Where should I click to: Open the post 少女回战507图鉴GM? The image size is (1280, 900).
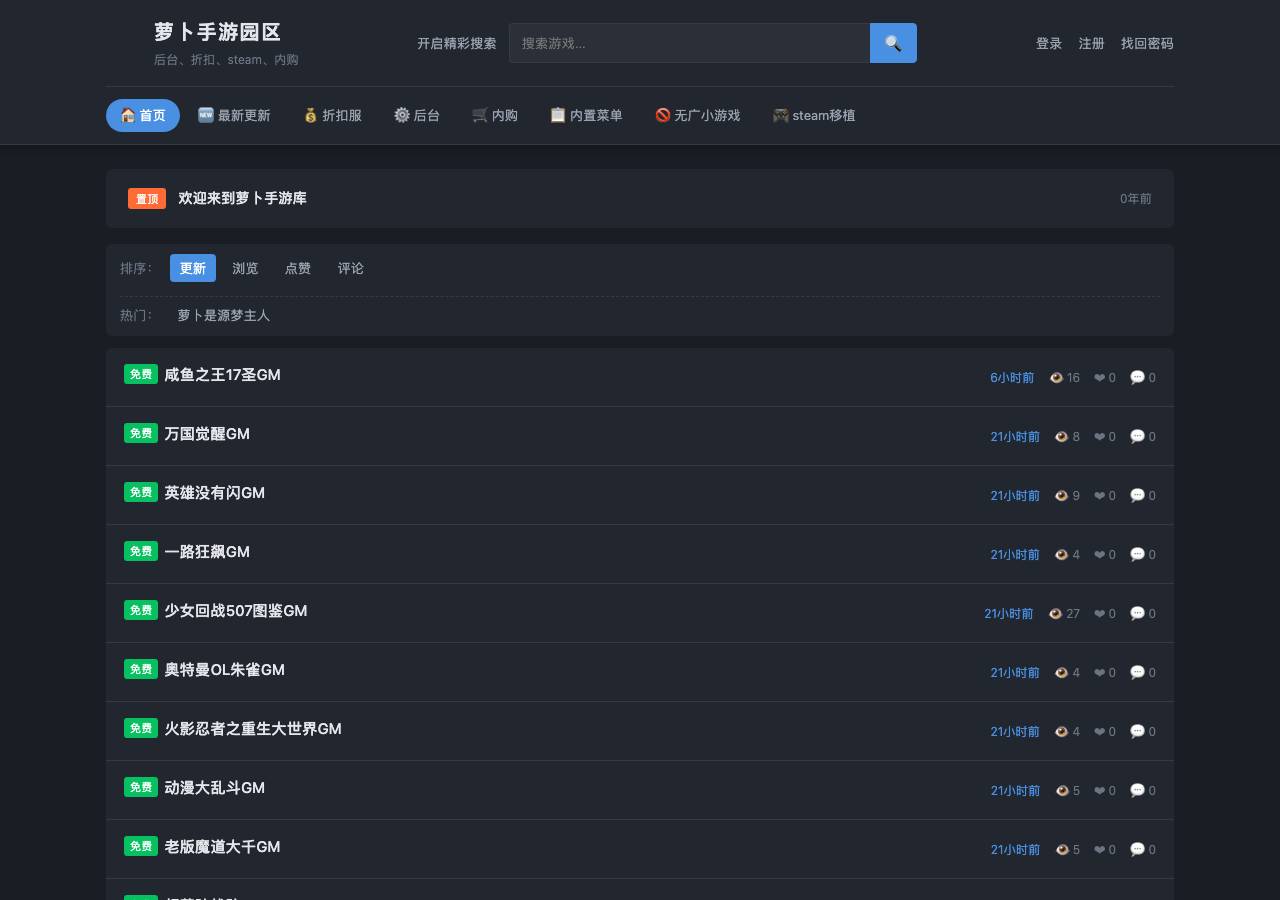pos(236,611)
